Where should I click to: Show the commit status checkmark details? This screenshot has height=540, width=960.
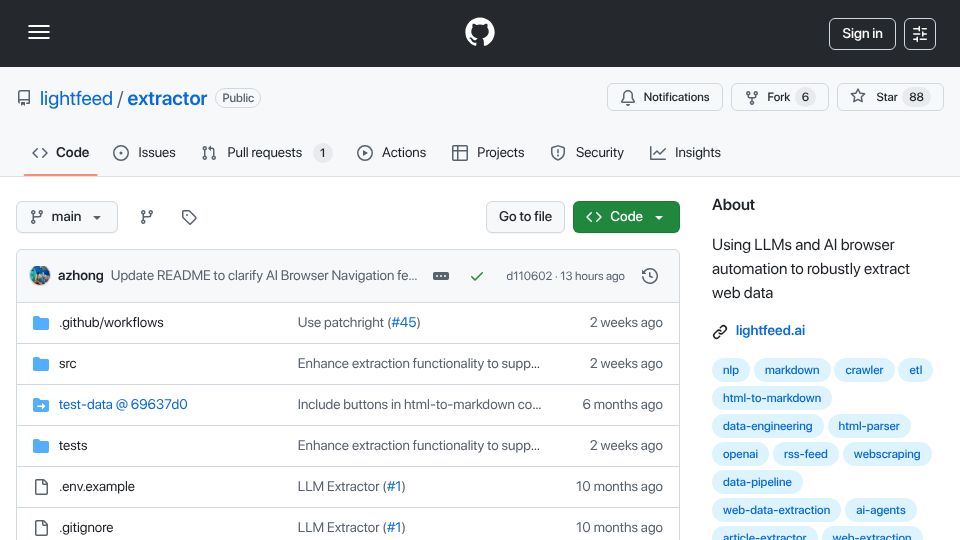(x=477, y=276)
